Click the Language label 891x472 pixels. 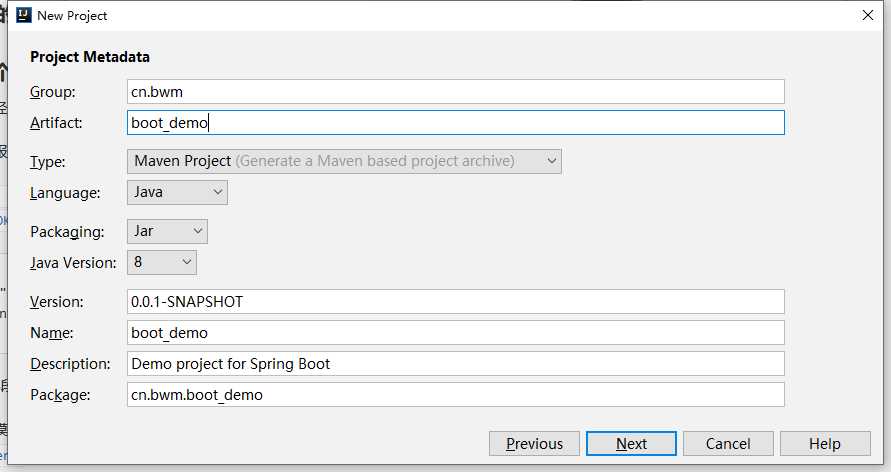65,193
